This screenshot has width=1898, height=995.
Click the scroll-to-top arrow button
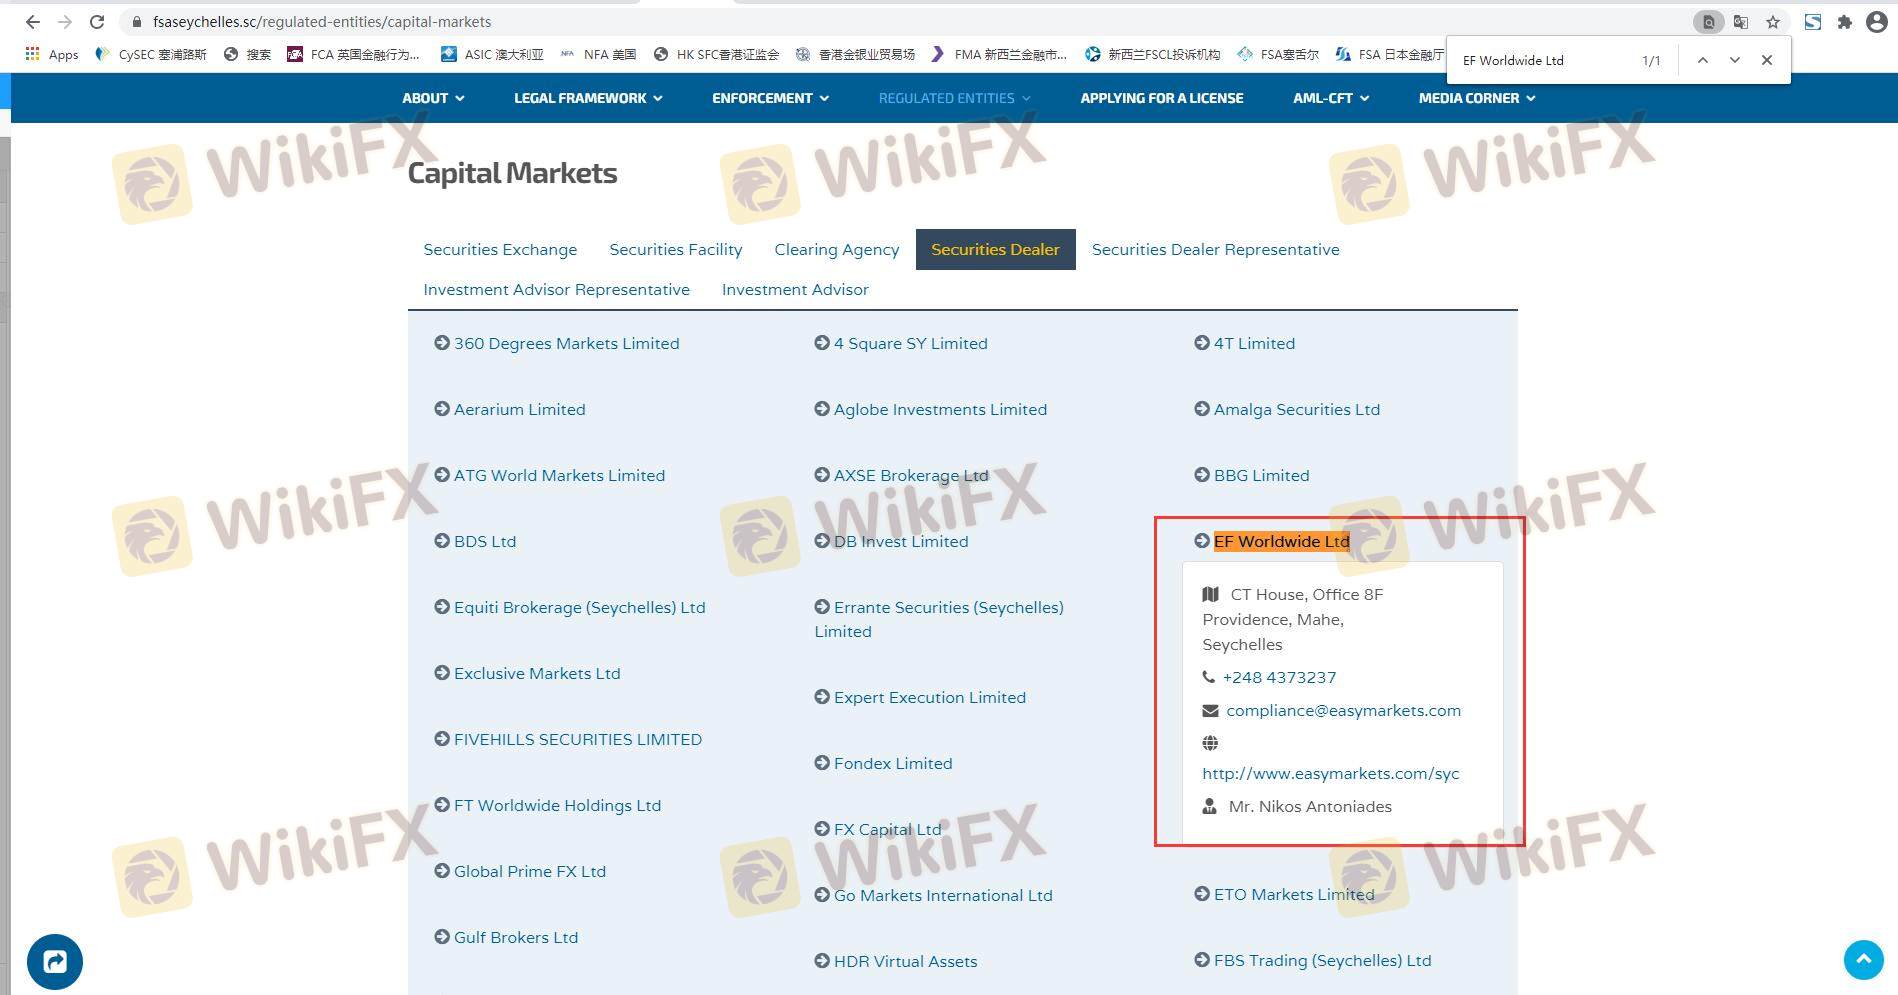tap(1863, 960)
